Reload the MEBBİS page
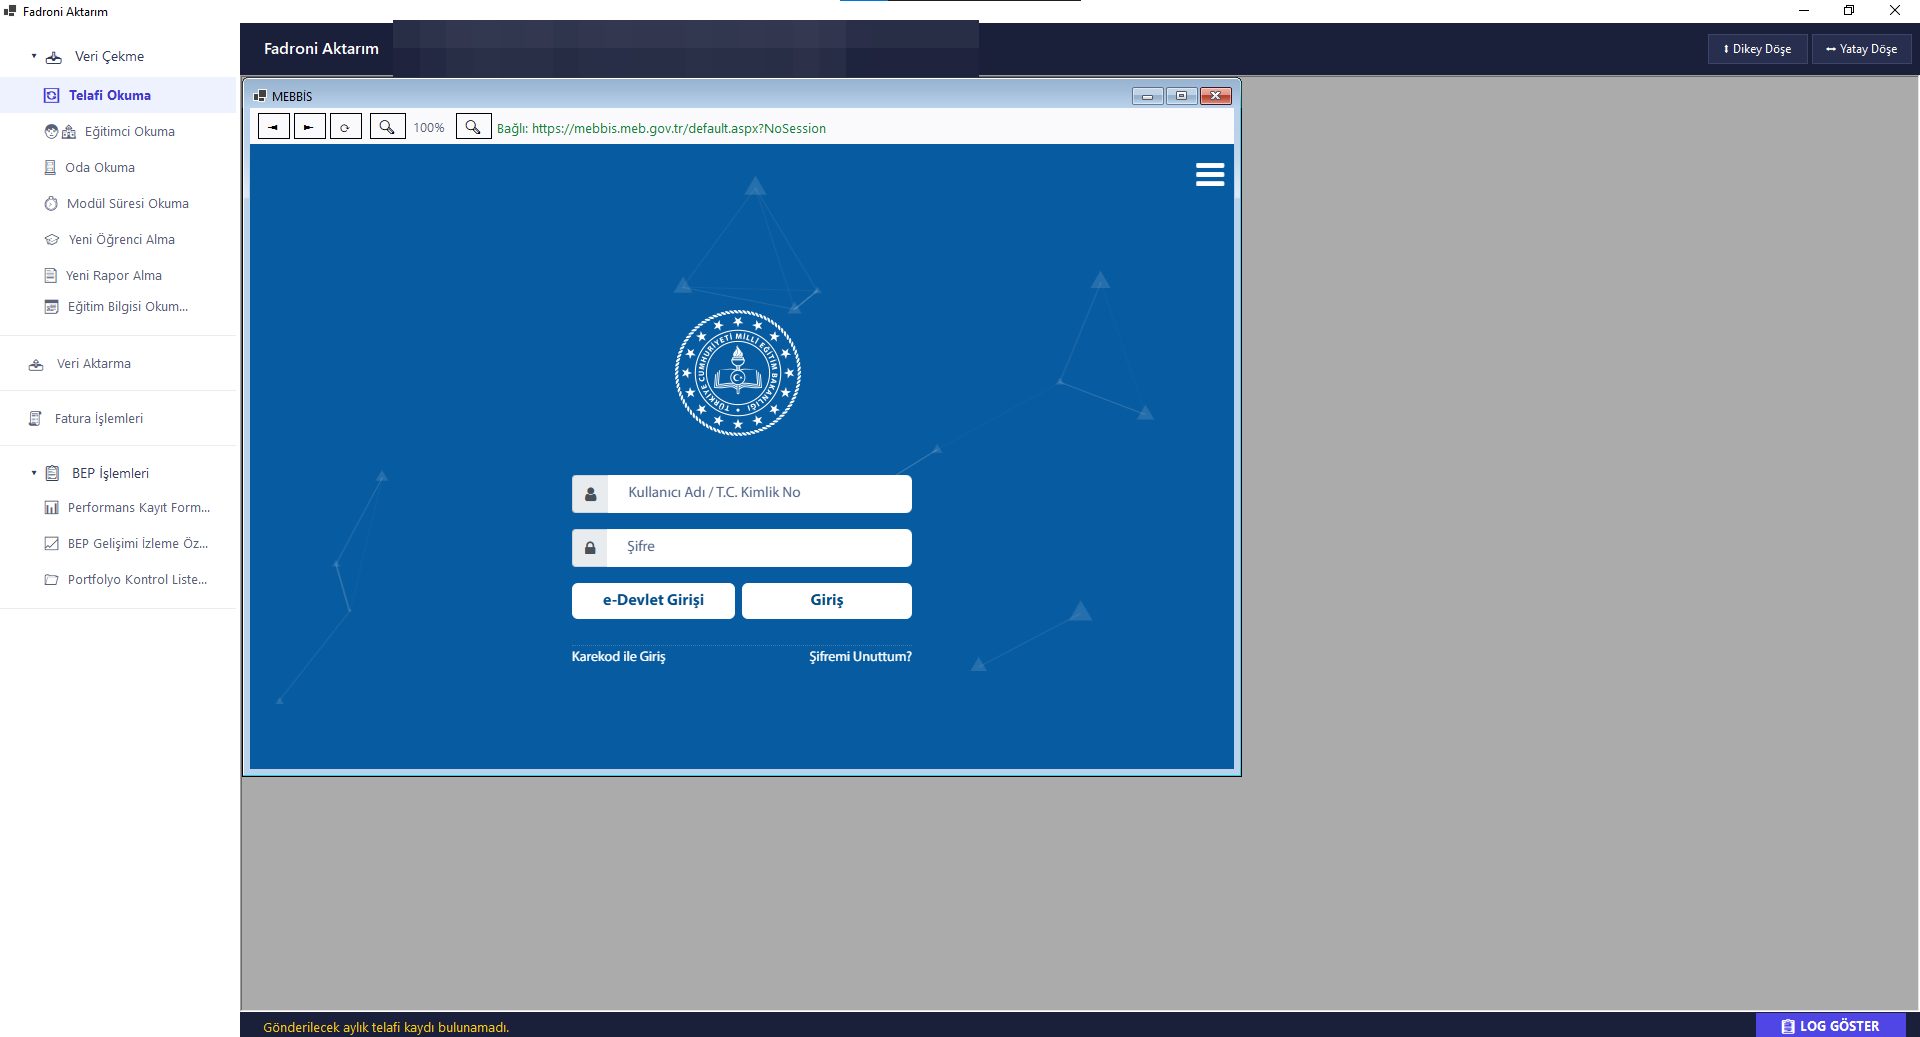Viewport: 1920px width, 1037px height. tap(346, 127)
